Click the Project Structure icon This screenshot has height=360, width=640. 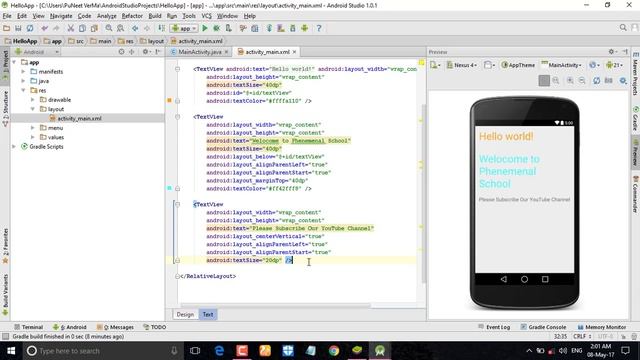coord(255,28)
